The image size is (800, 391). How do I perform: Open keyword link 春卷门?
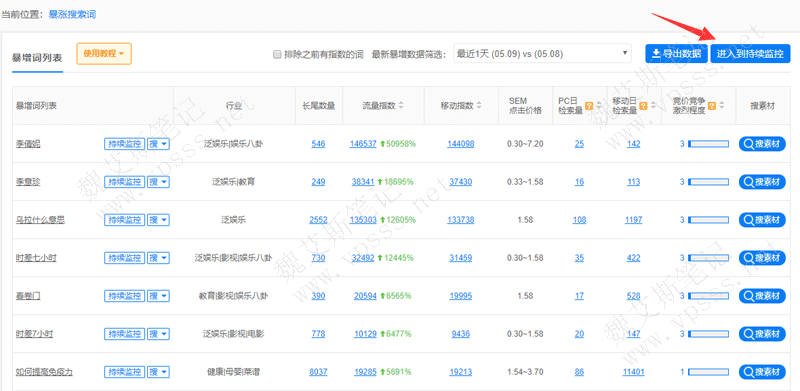click(28, 296)
